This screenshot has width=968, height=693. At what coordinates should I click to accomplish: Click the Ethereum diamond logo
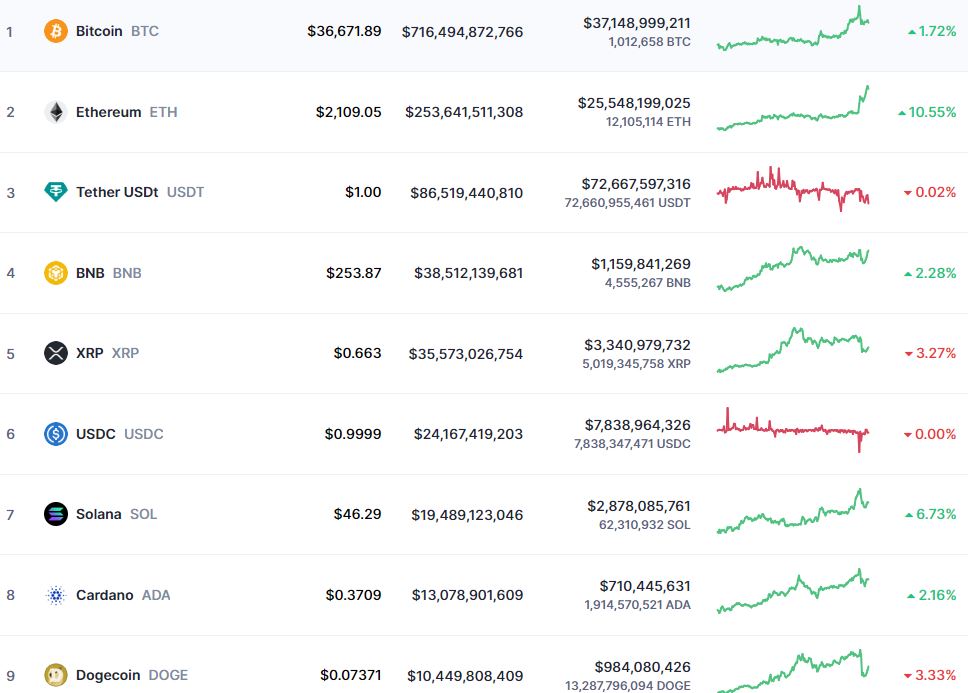pyautogui.click(x=56, y=112)
